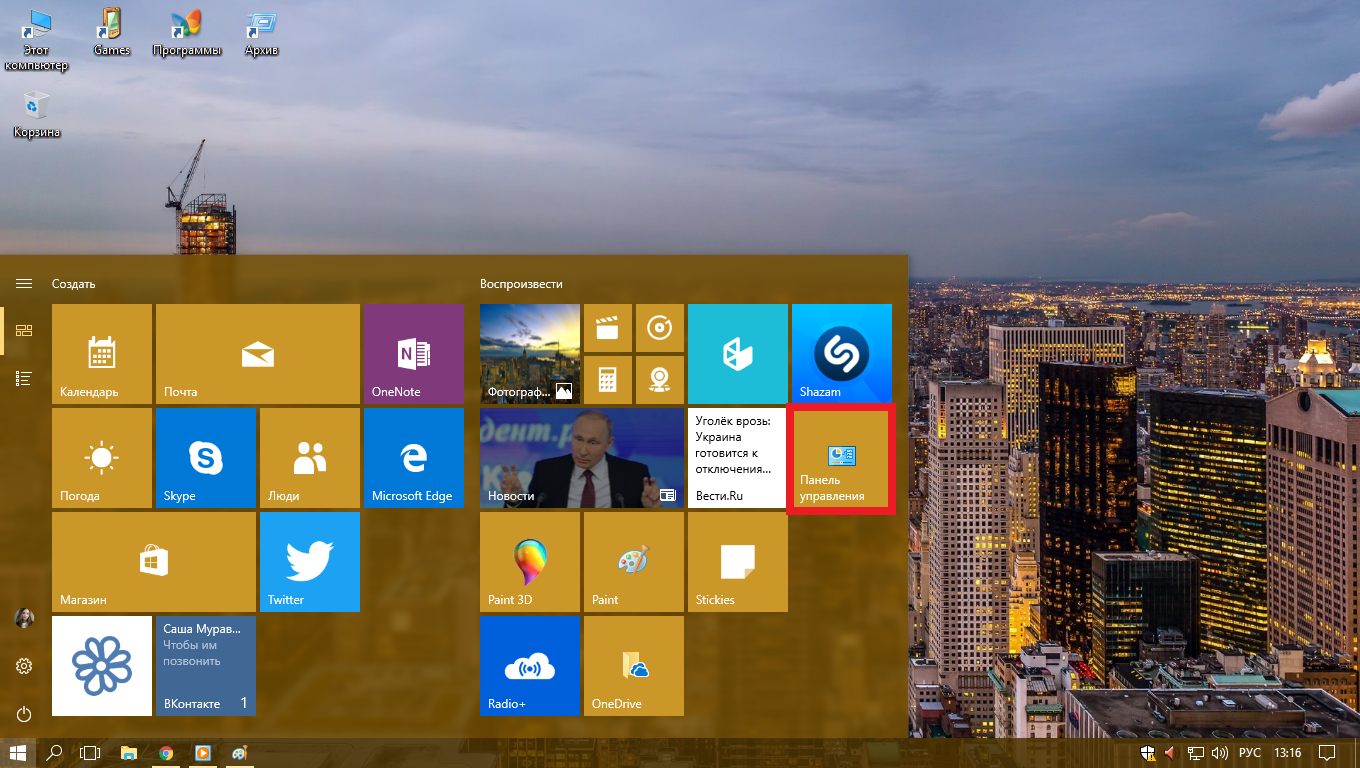1360x768 pixels.
Task: Open the Groove Music small tile
Action: coord(660,328)
